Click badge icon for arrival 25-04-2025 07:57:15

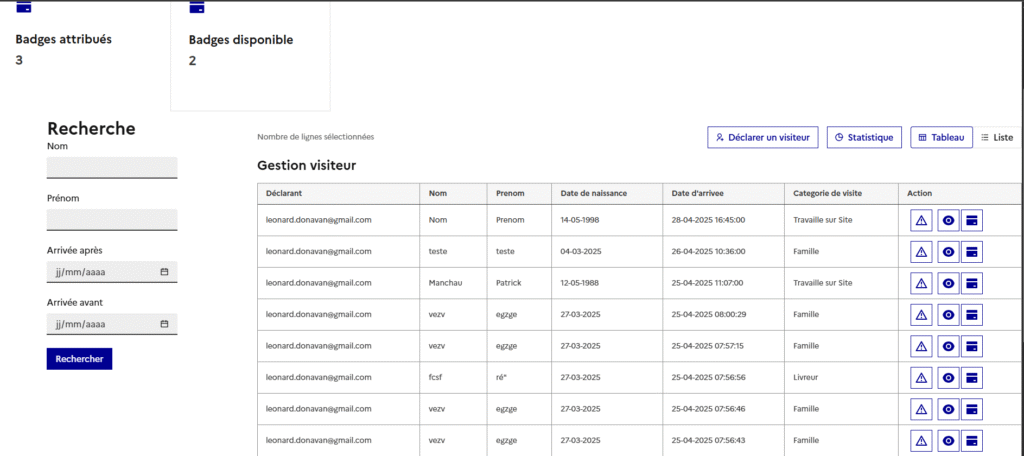click(x=972, y=346)
